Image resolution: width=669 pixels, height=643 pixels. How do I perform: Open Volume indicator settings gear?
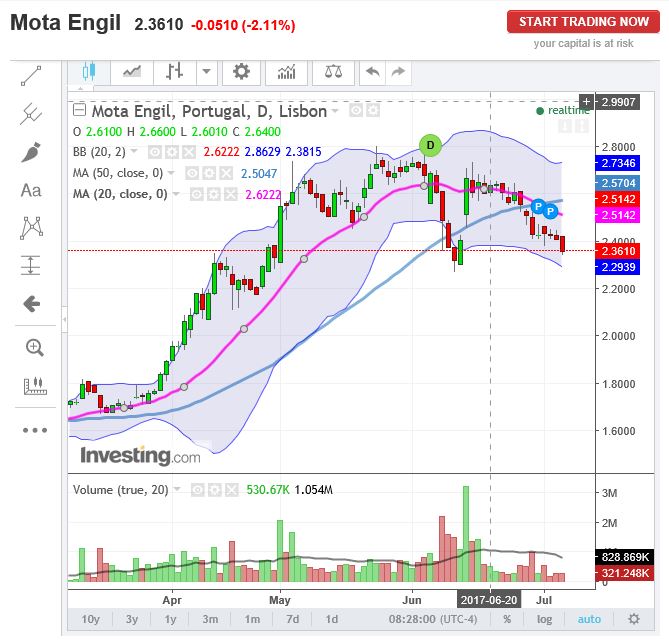click(214, 490)
